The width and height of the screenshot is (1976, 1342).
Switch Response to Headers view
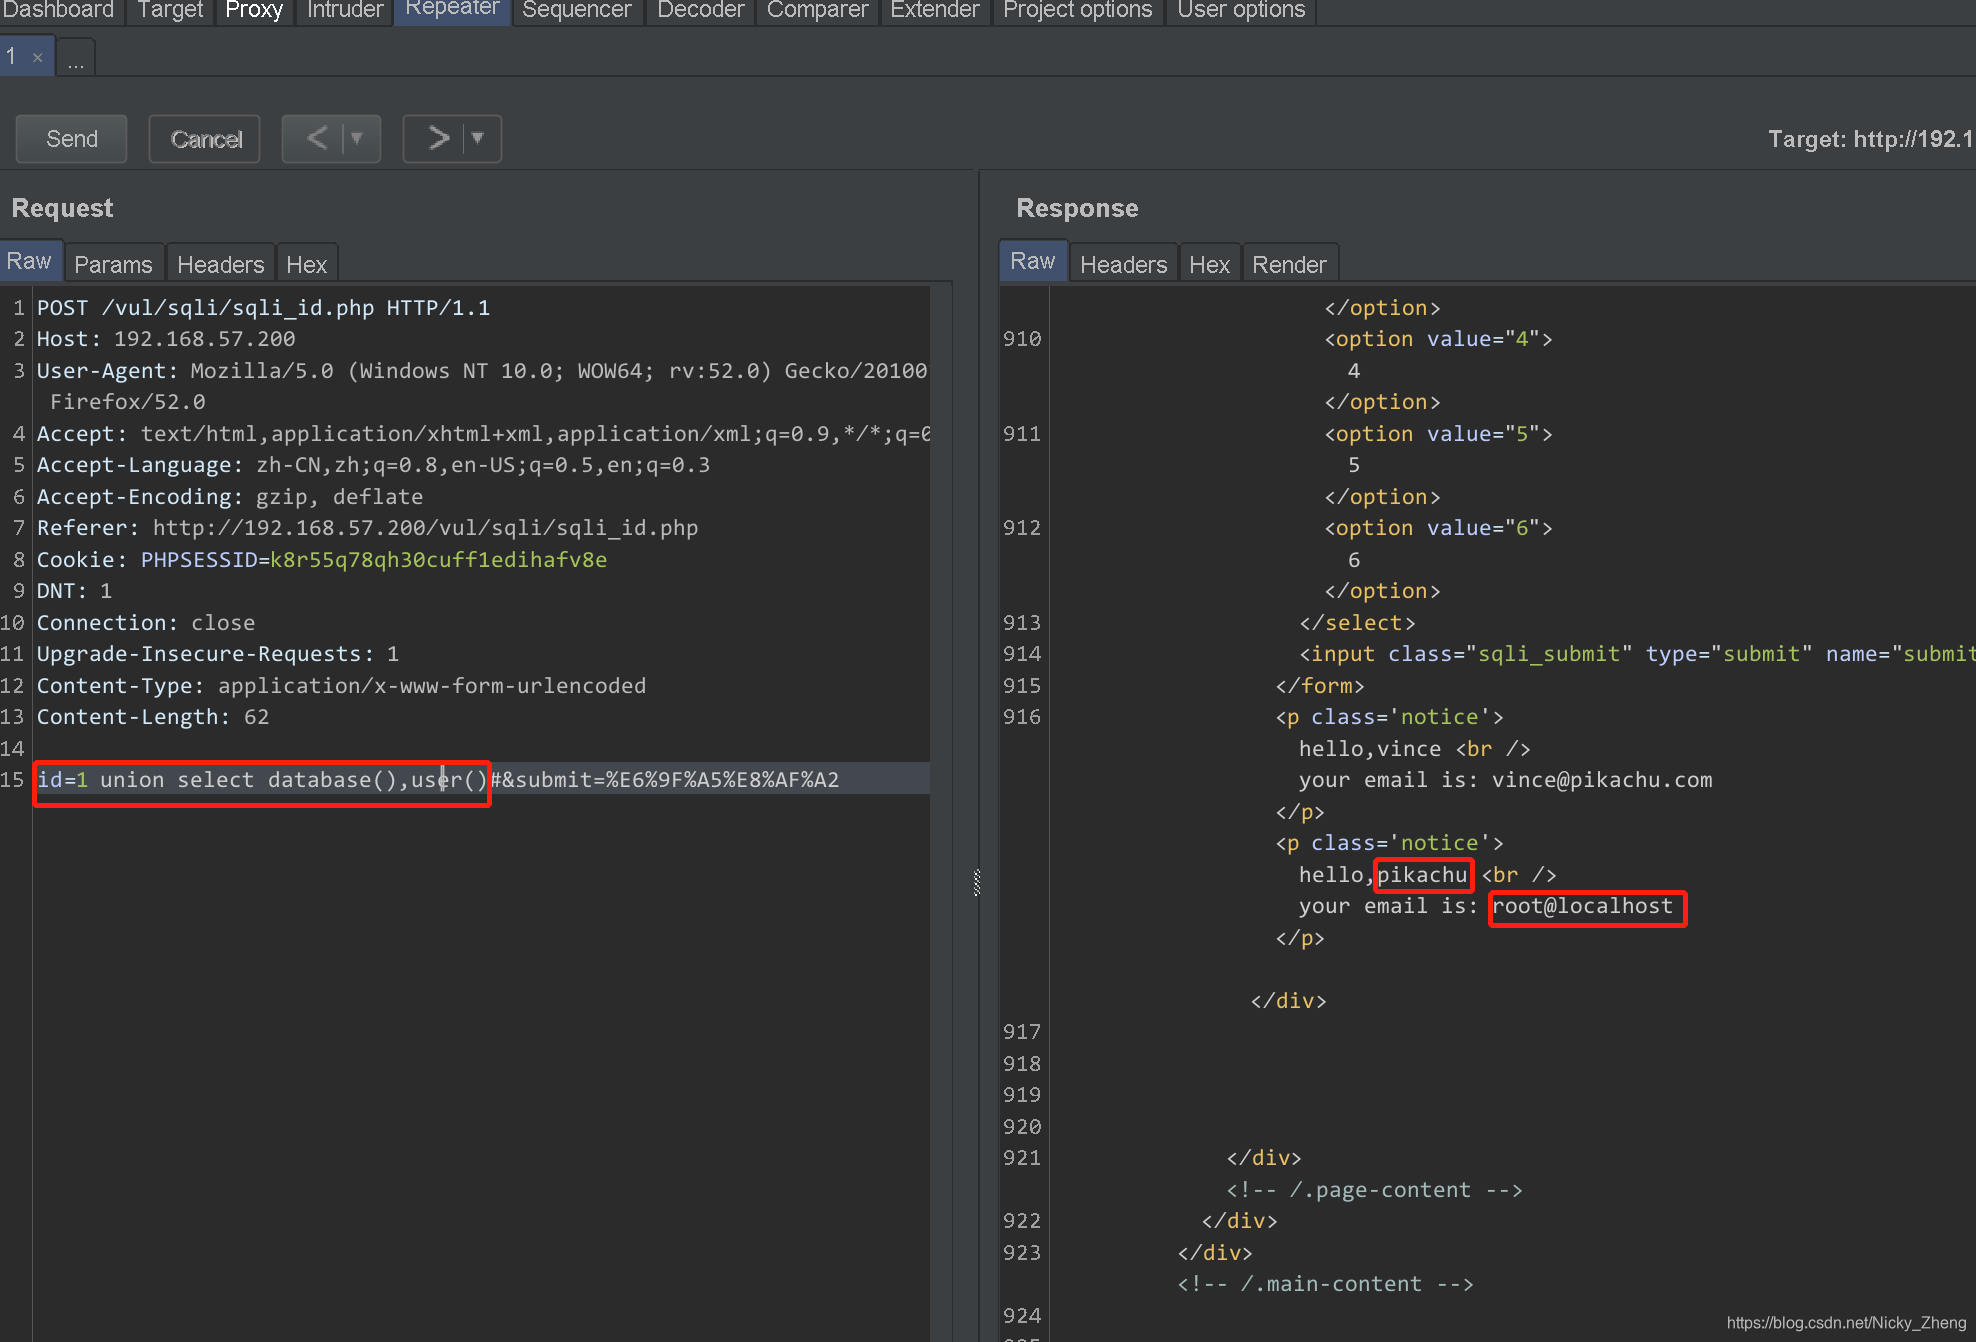coord(1124,265)
